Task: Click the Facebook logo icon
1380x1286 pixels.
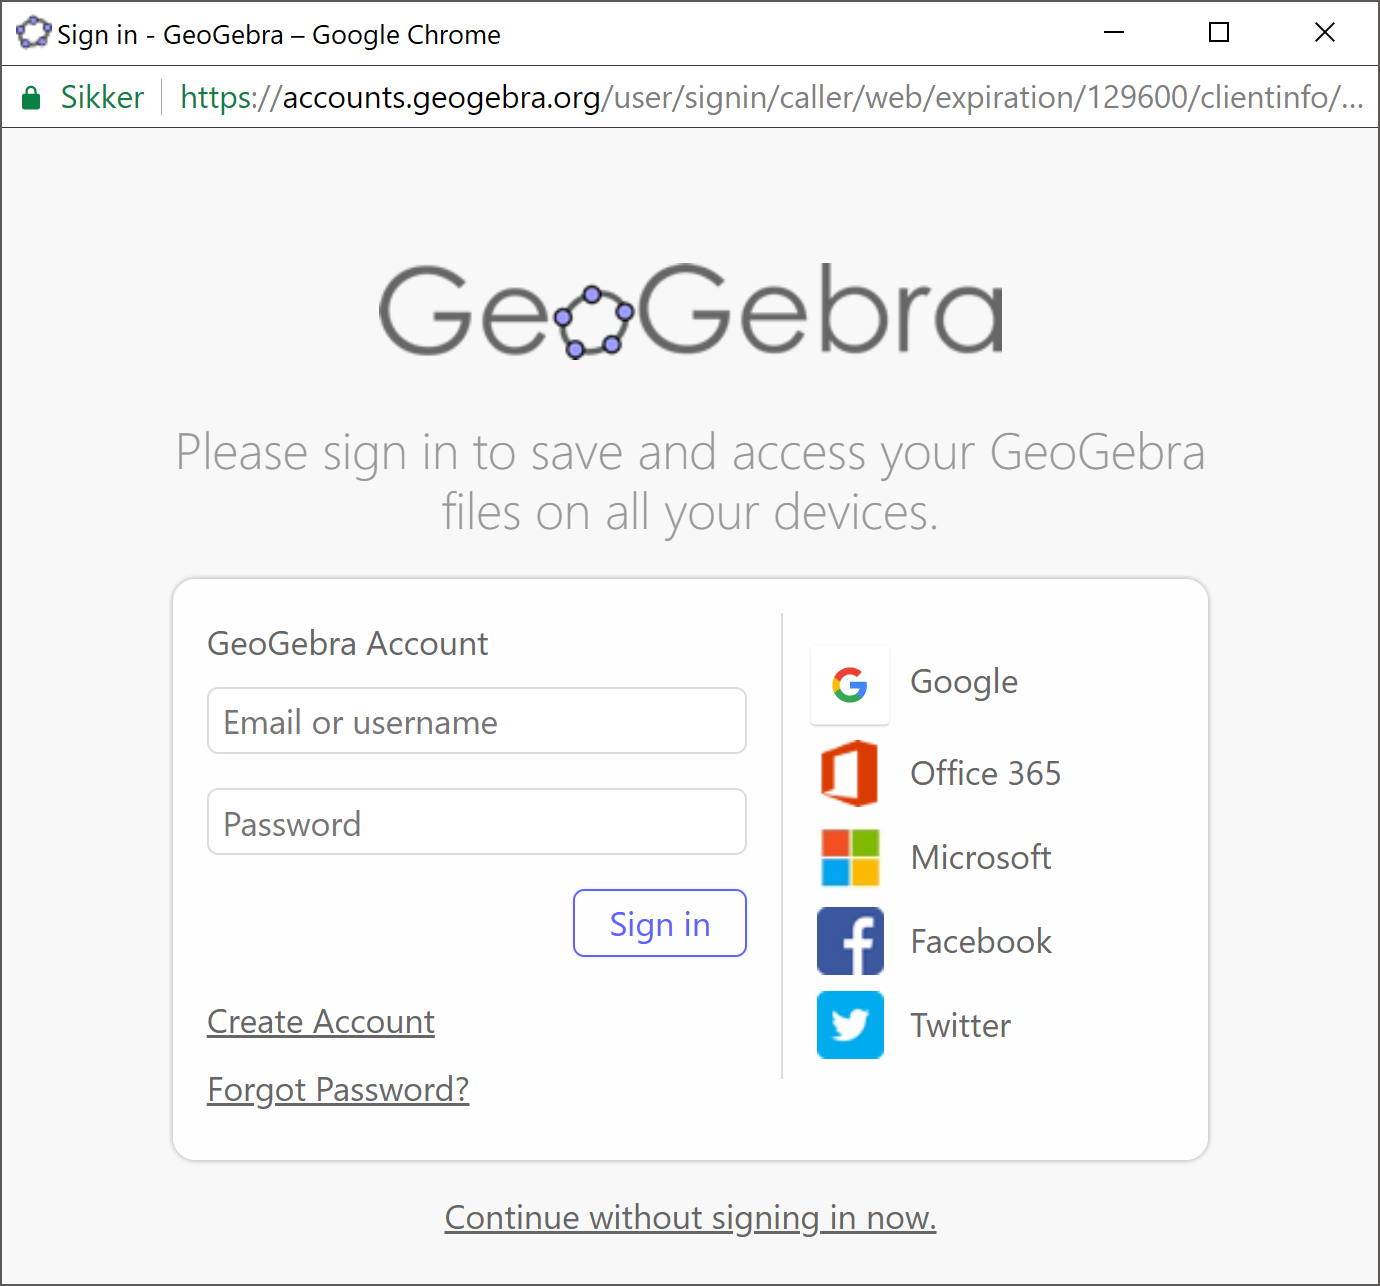Action: [849, 941]
